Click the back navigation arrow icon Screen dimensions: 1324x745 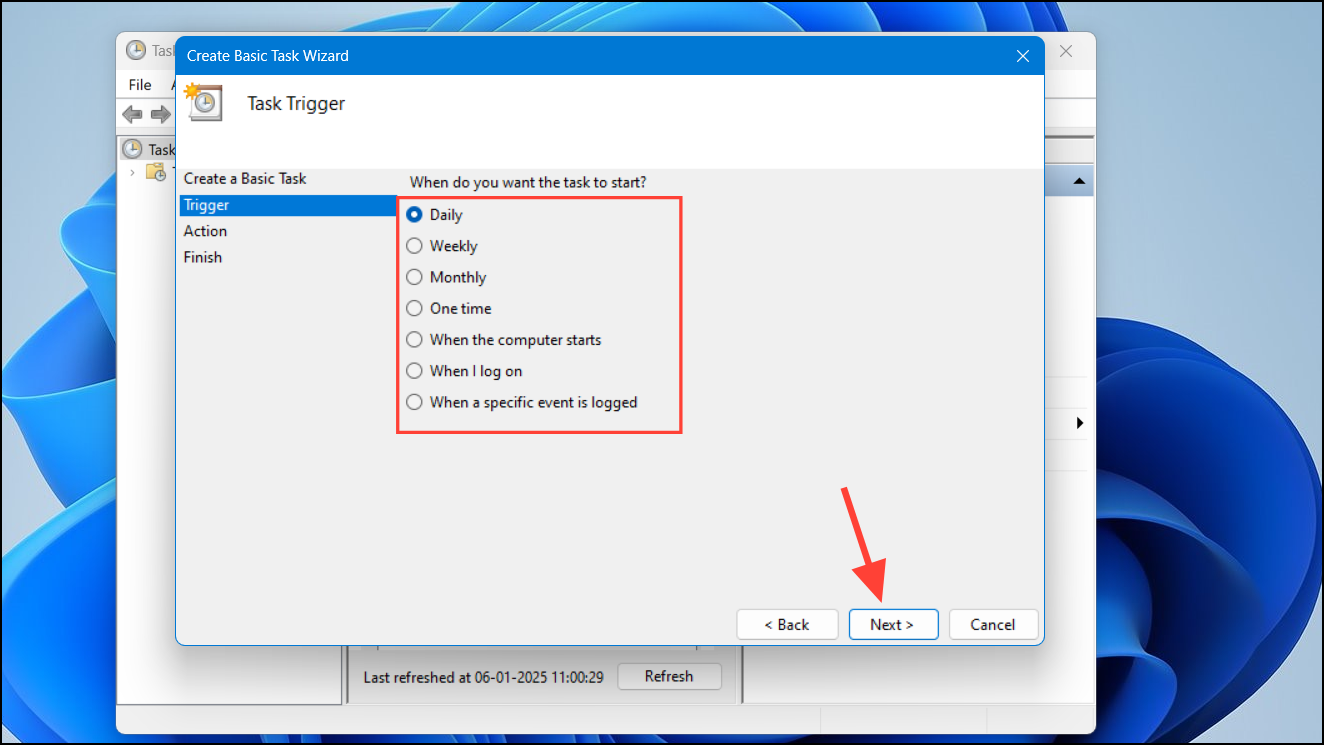pyautogui.click(x=132, y=115)
